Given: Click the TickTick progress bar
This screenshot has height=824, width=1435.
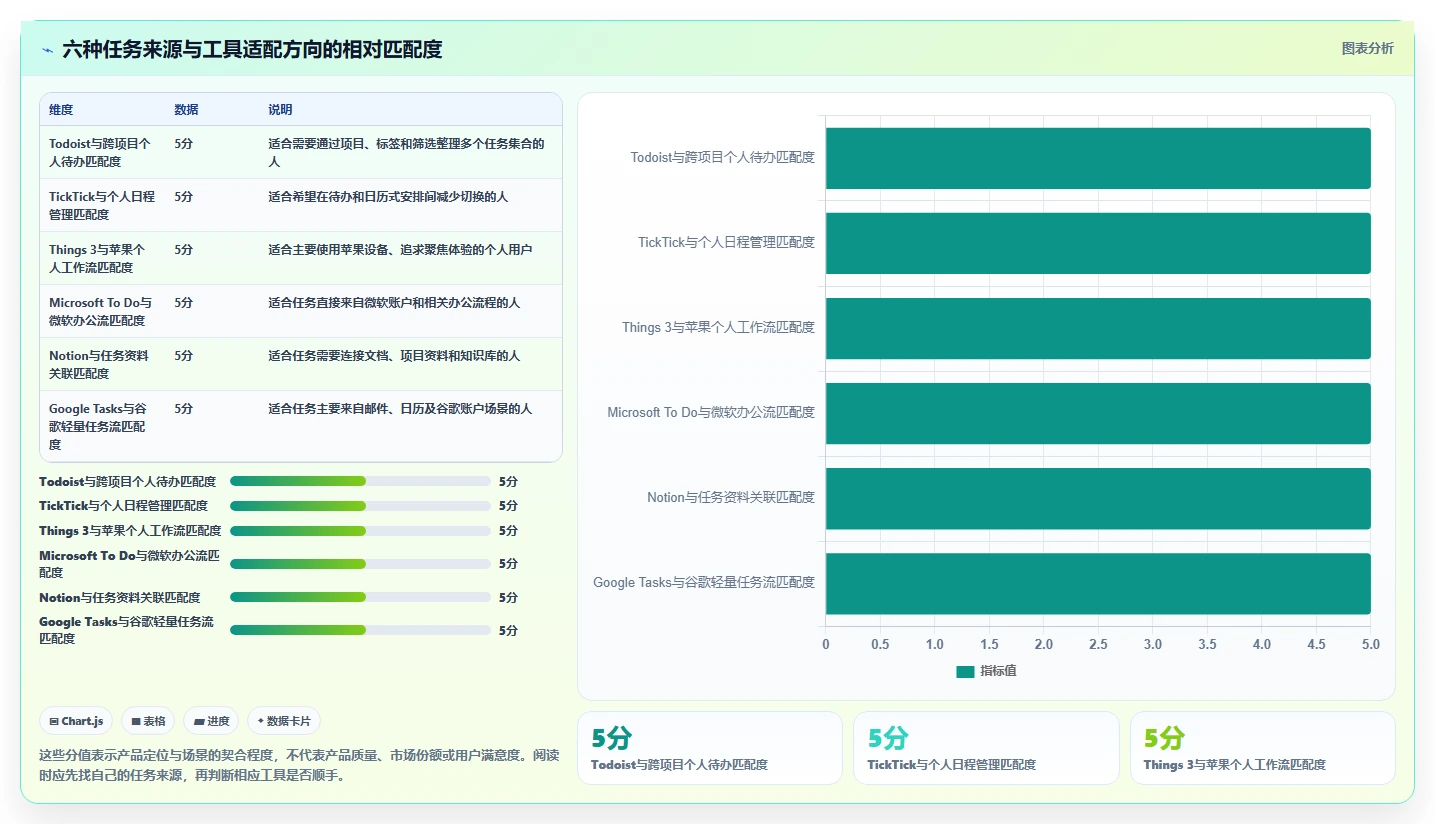Looking at the screenshot, I should 360,506.
